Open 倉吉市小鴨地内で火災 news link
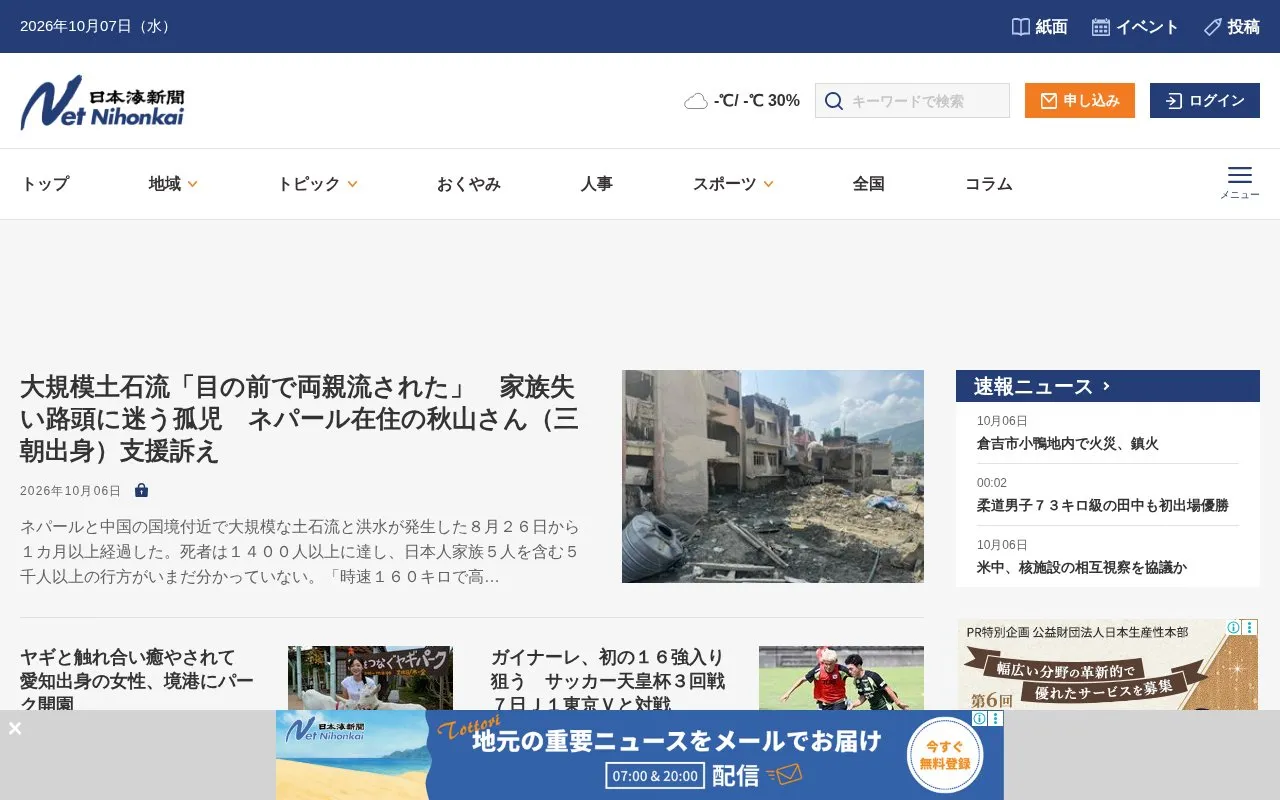 coord(1068,443)
